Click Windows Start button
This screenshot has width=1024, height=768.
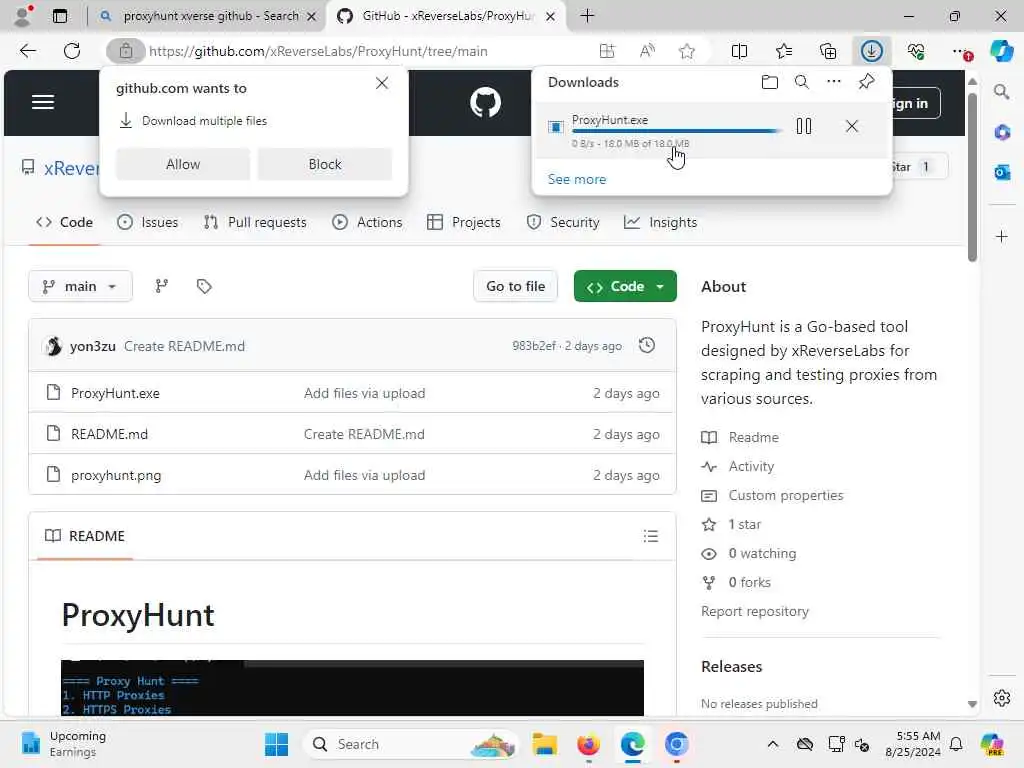click(276, 744)
